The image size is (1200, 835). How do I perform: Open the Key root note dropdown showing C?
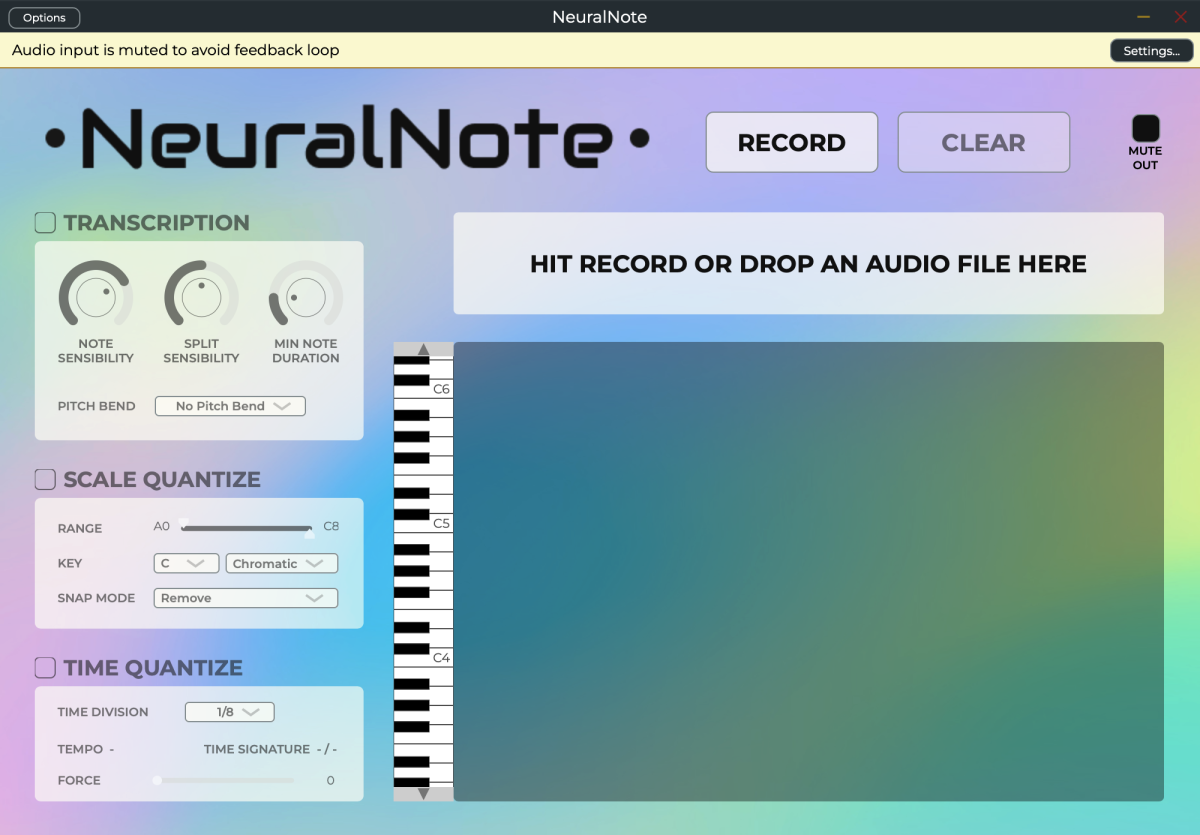[186, 563]
